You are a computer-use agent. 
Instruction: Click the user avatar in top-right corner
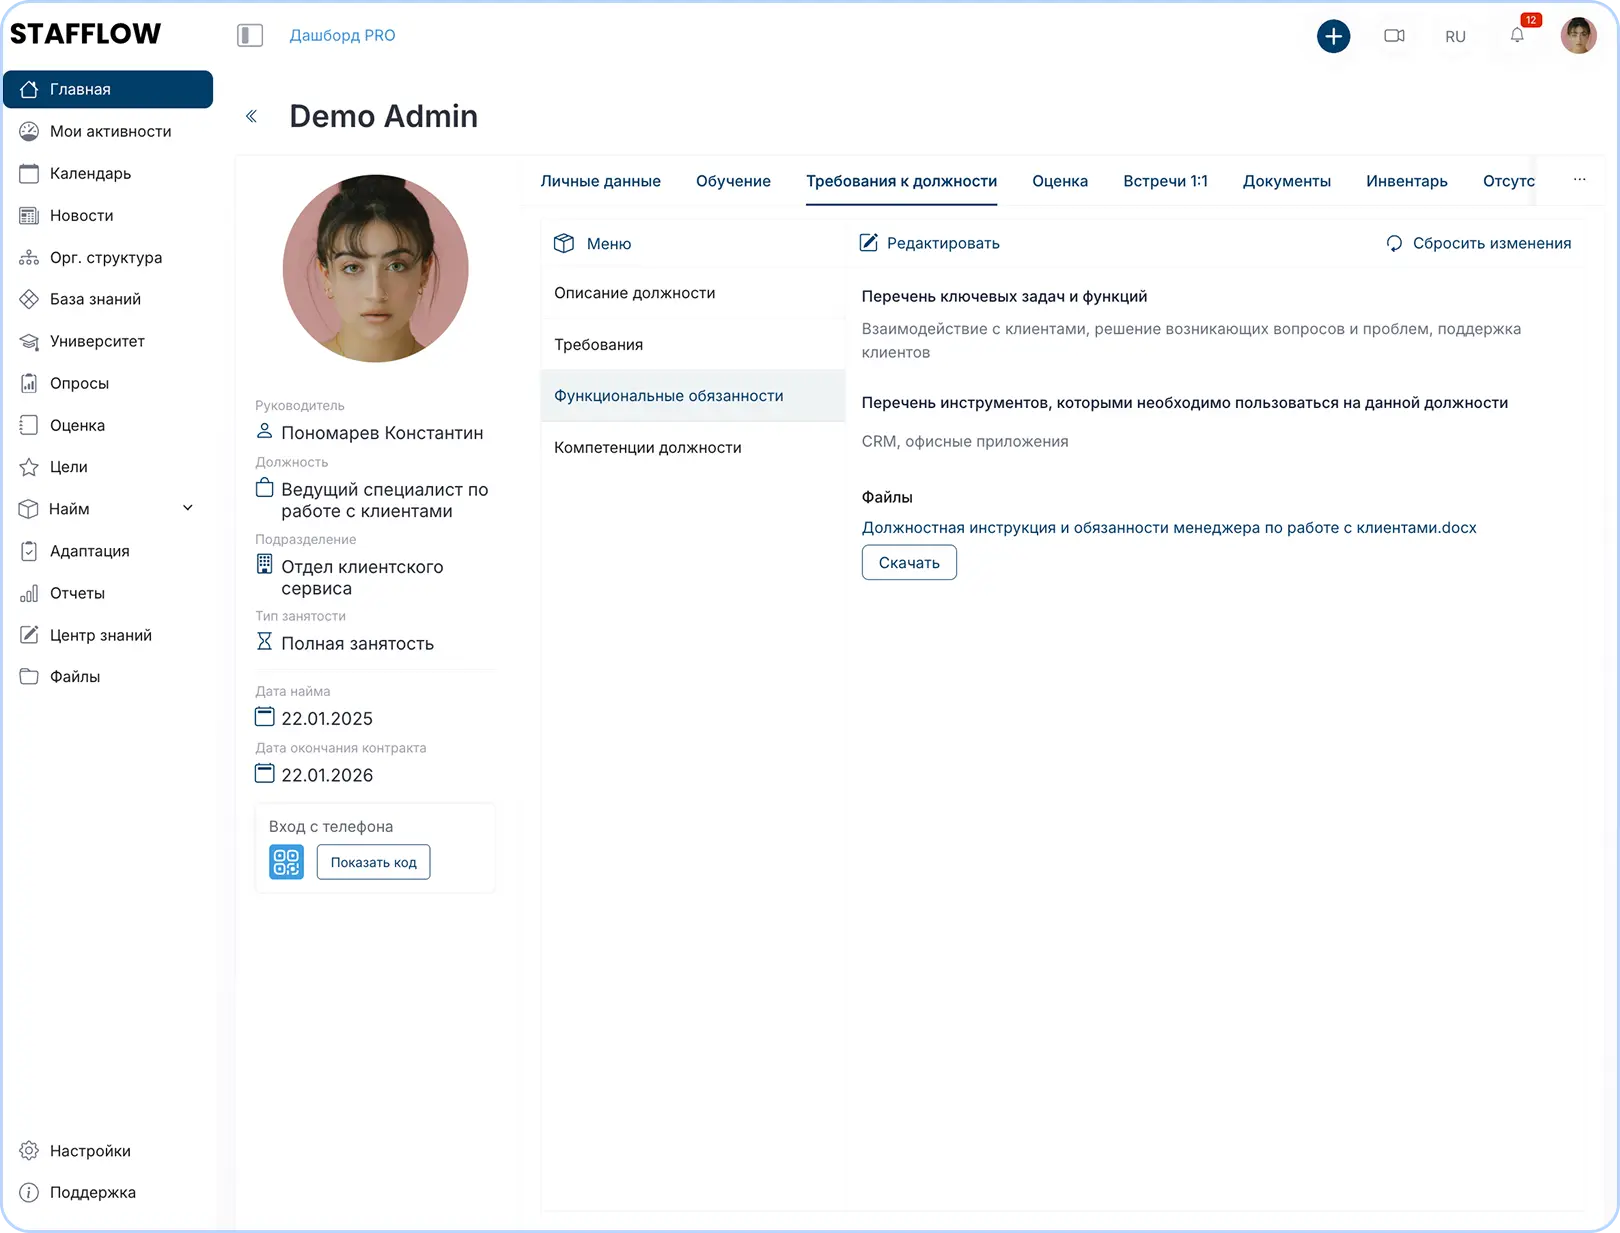(x=1578, y=36)
